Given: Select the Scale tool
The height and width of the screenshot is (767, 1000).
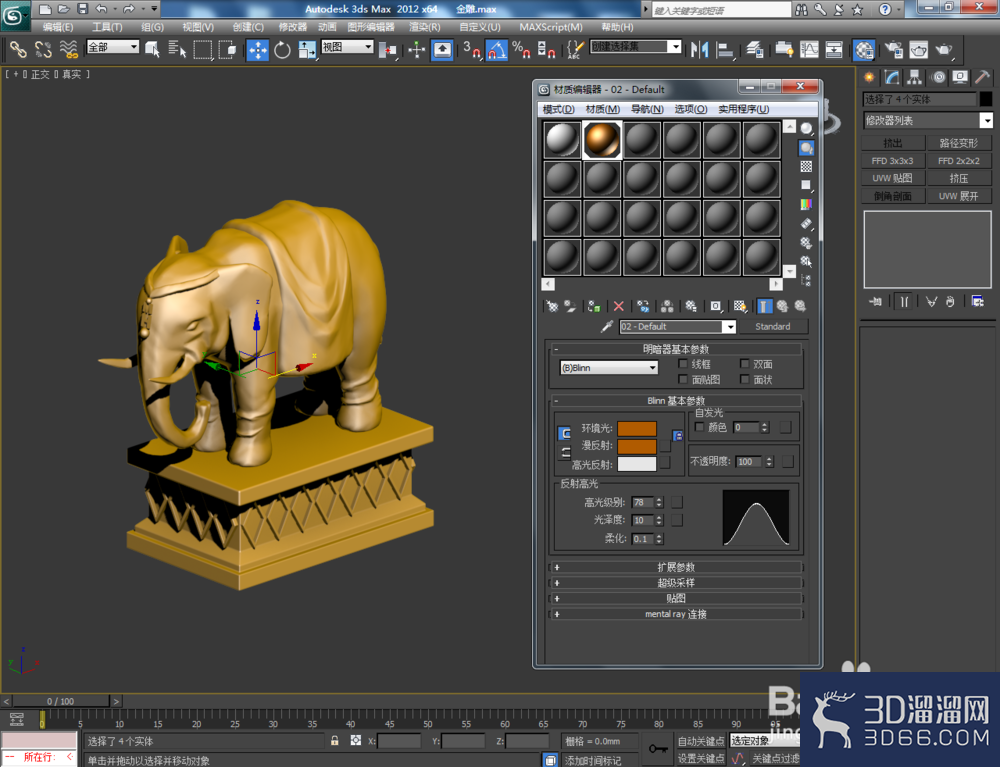Looking at the screenshot, I should coord(307,50).
